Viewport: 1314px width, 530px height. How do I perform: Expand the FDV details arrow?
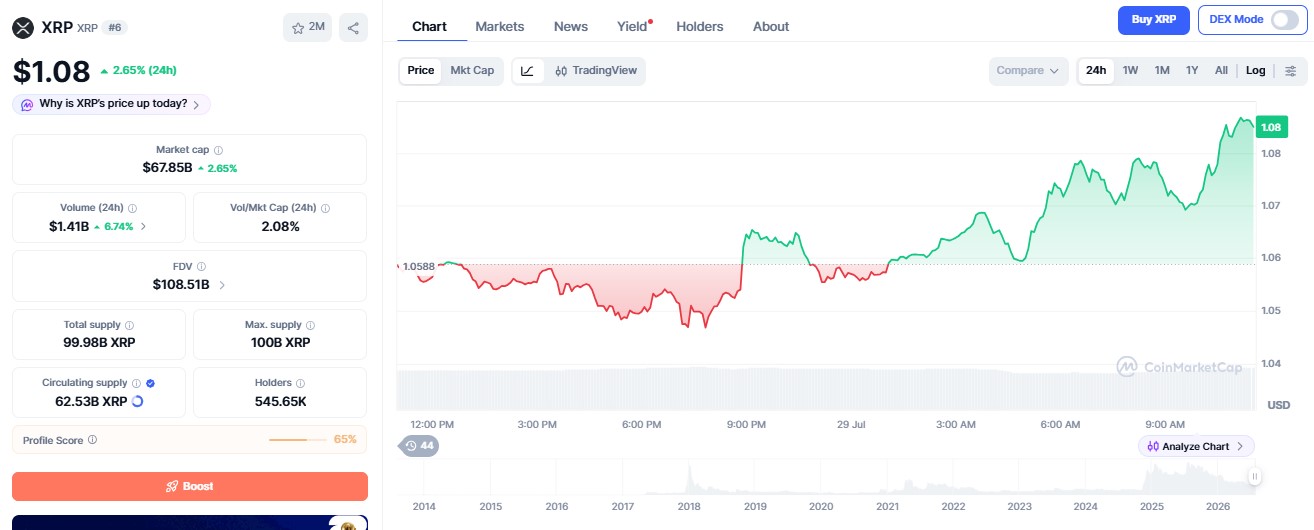(x=222, y=285)
